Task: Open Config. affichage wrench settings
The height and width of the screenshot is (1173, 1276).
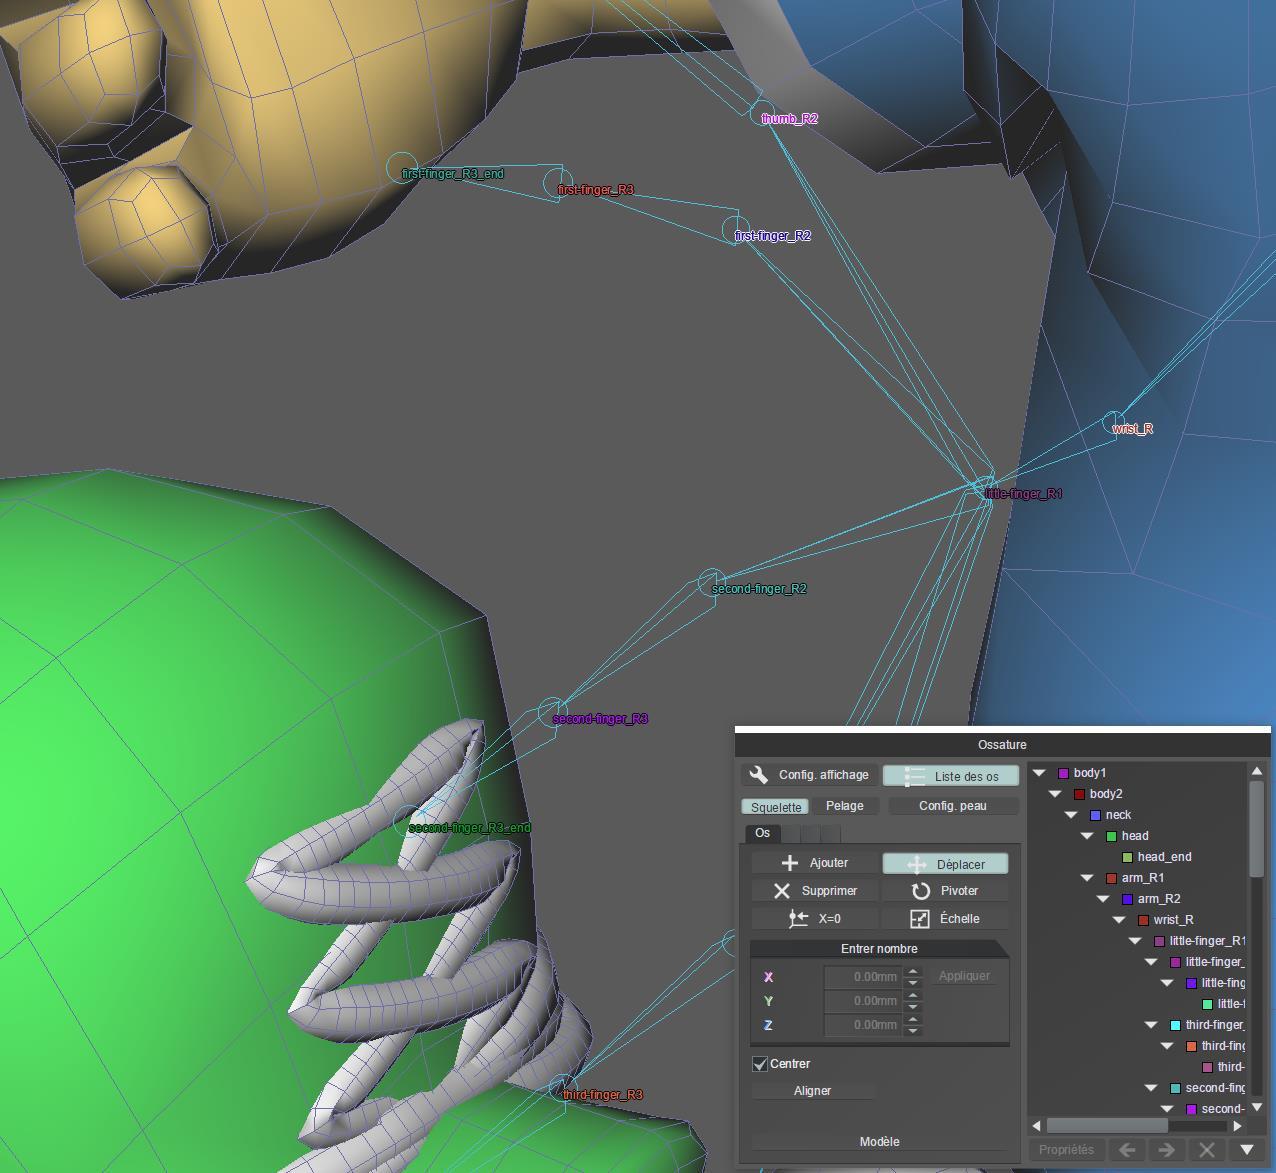Action: [x=811, y=775]
